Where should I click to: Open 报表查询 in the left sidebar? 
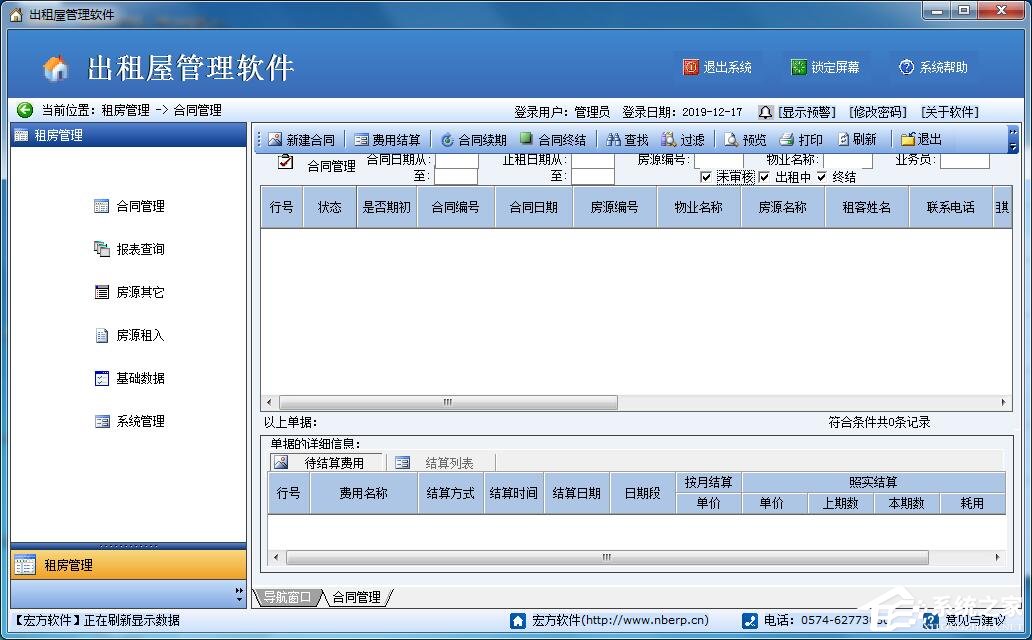140,249
